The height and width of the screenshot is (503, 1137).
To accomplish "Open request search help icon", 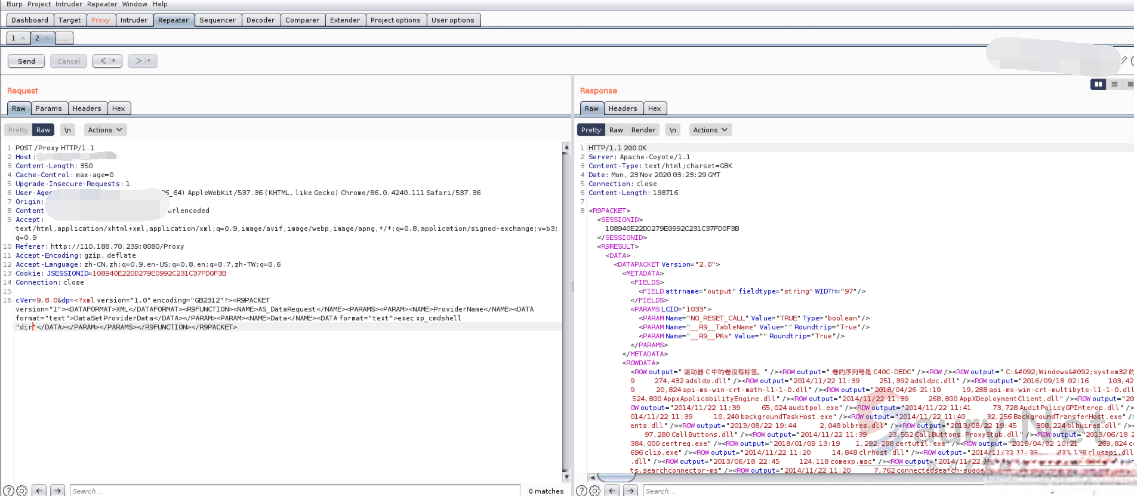I will click(x=9, y=491).
